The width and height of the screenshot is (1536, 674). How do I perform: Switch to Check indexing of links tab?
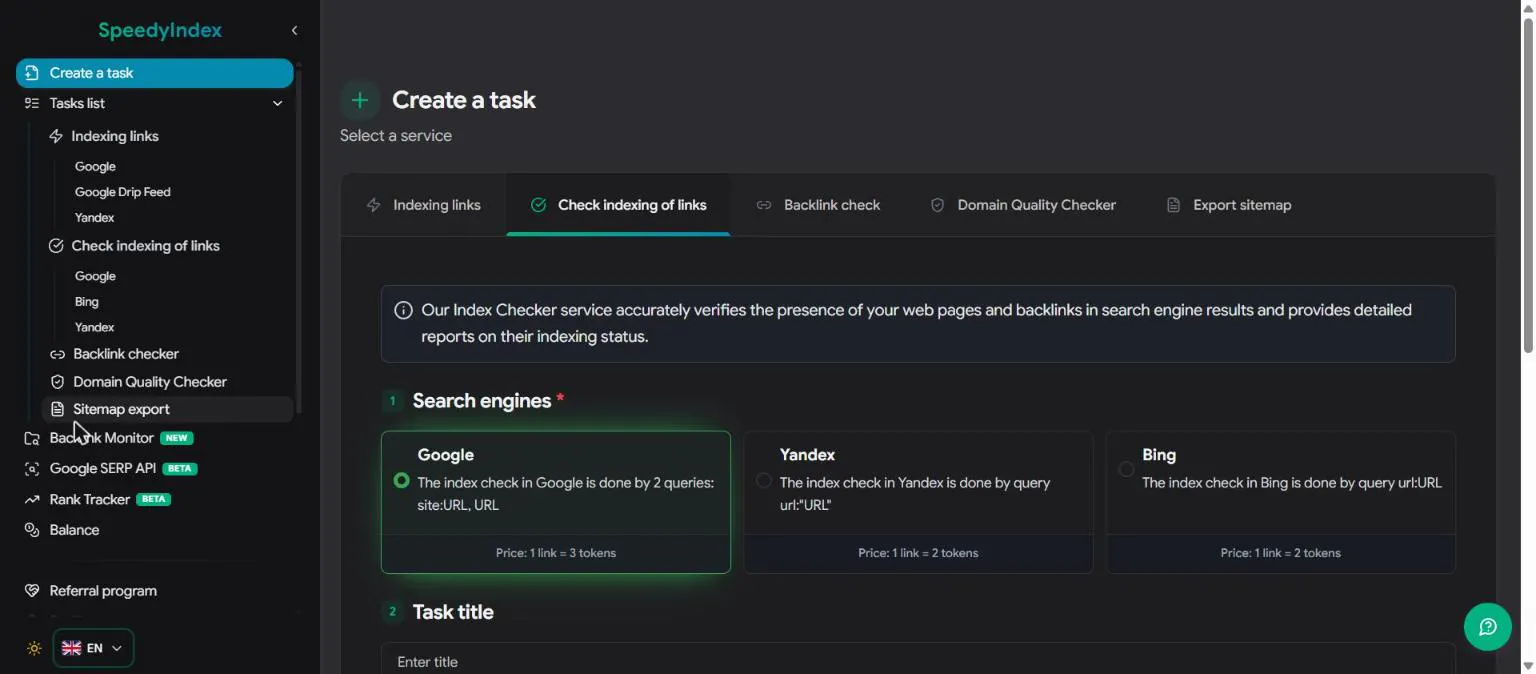pyautogui.click(x=618, y=205)
